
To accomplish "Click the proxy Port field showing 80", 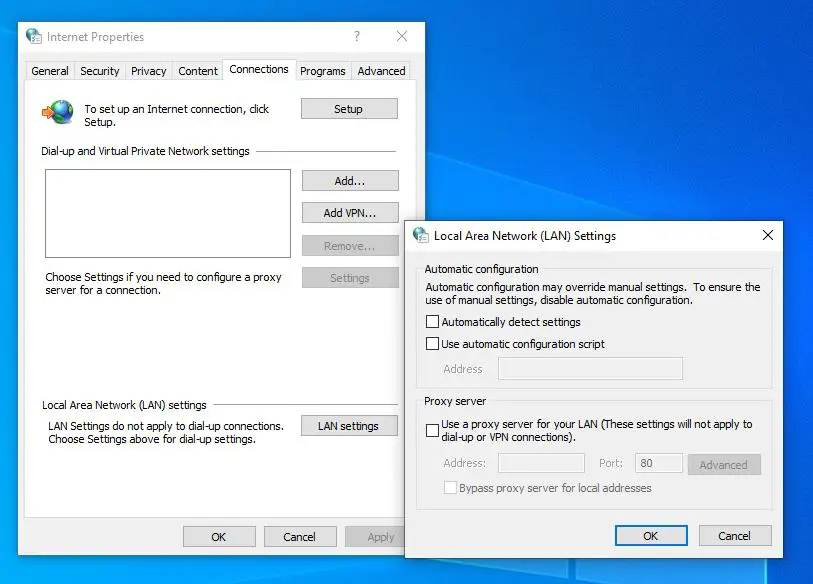I will coord(658,463).
